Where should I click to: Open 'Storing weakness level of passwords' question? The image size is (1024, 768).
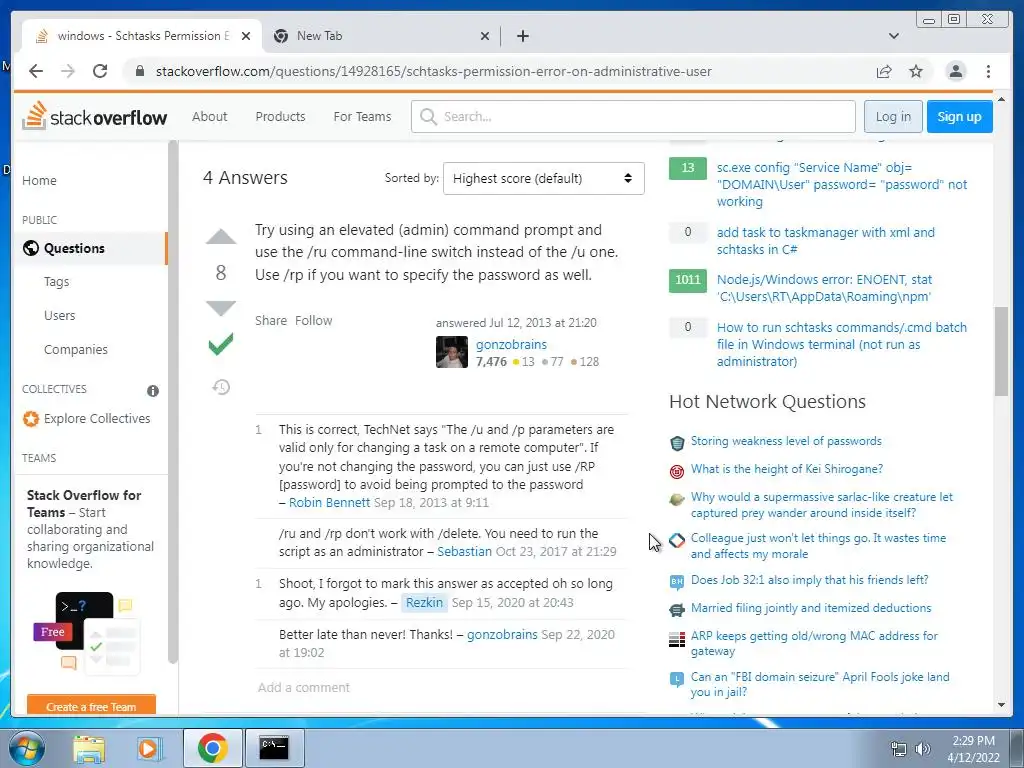tap(786, 441)
